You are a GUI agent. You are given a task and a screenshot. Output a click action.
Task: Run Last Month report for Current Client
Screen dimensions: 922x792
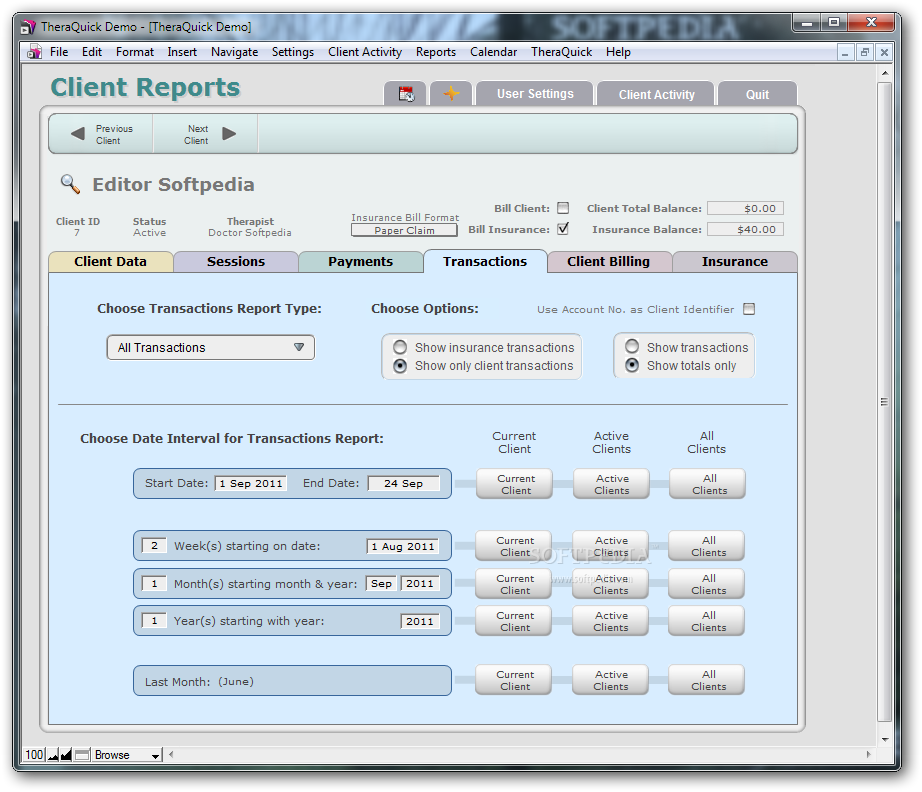(514, 680)
